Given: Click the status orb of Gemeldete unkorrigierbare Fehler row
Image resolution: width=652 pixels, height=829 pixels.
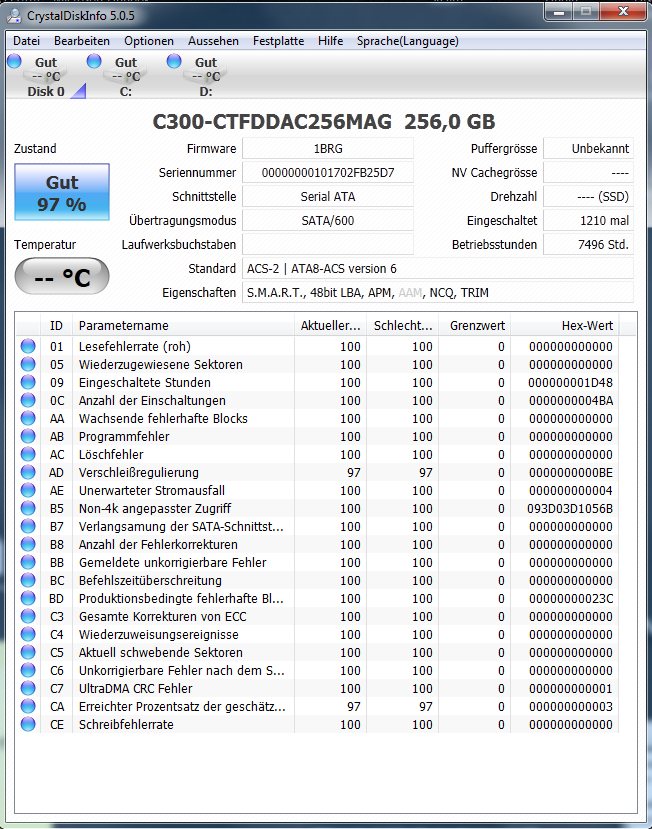Looking at the screenshot, I should point(28,562).
